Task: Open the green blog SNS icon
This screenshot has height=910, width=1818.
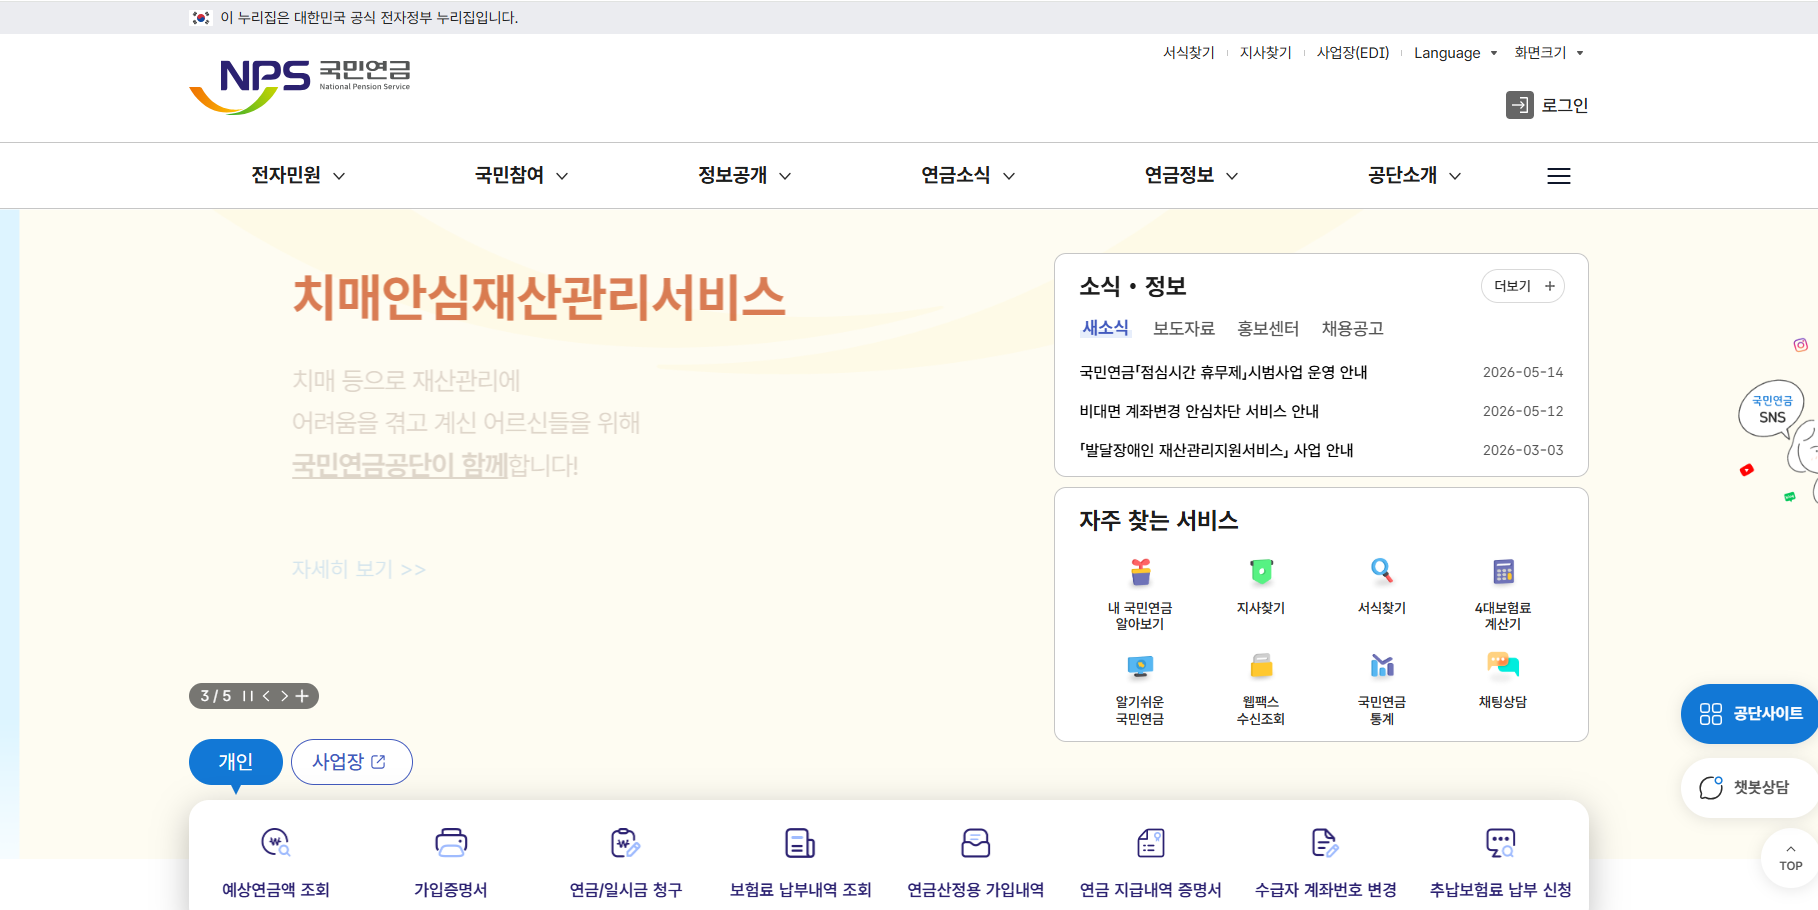Action: pyautogui.click(x=1790, y=496)
